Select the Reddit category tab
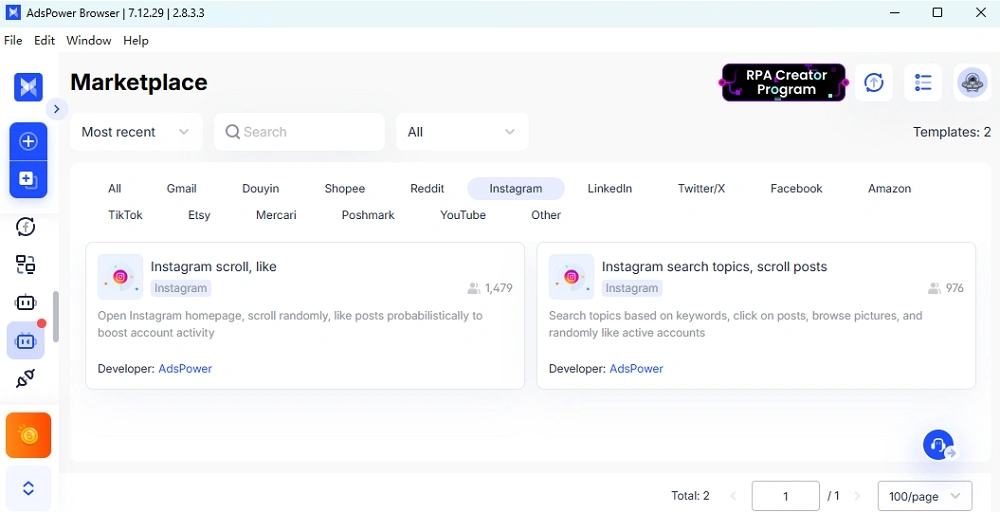The width and height of the screenshot is (1000, 512). [427, 189]
